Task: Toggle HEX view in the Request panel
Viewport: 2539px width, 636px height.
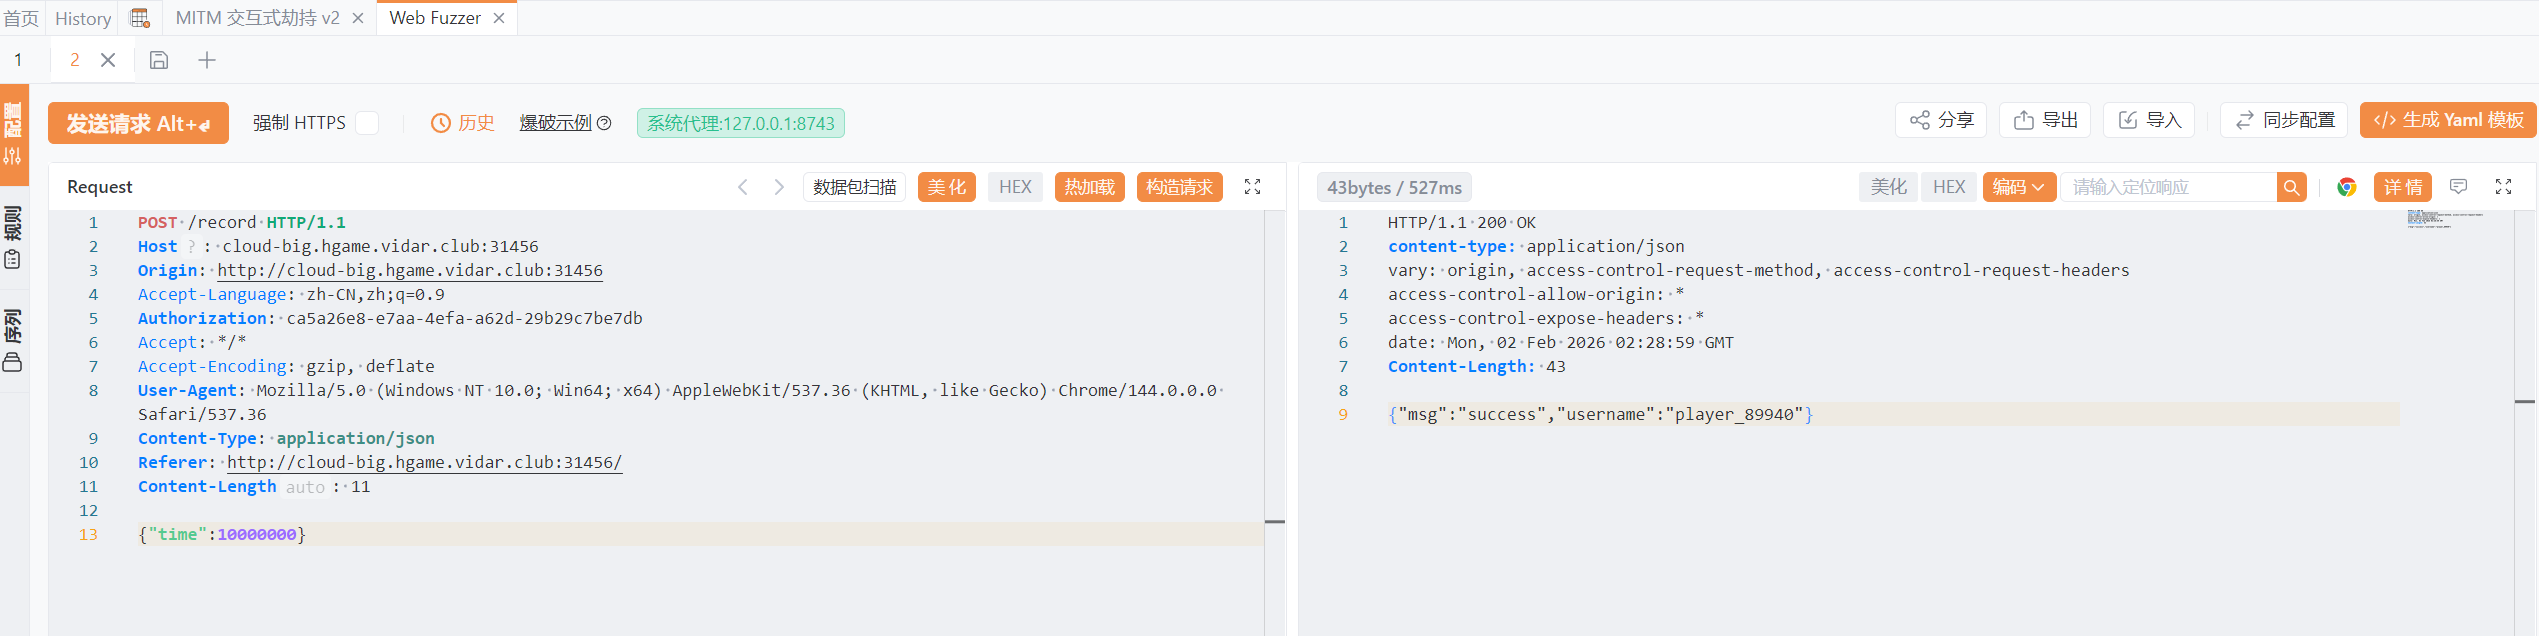Action: tap(1015, 187)
